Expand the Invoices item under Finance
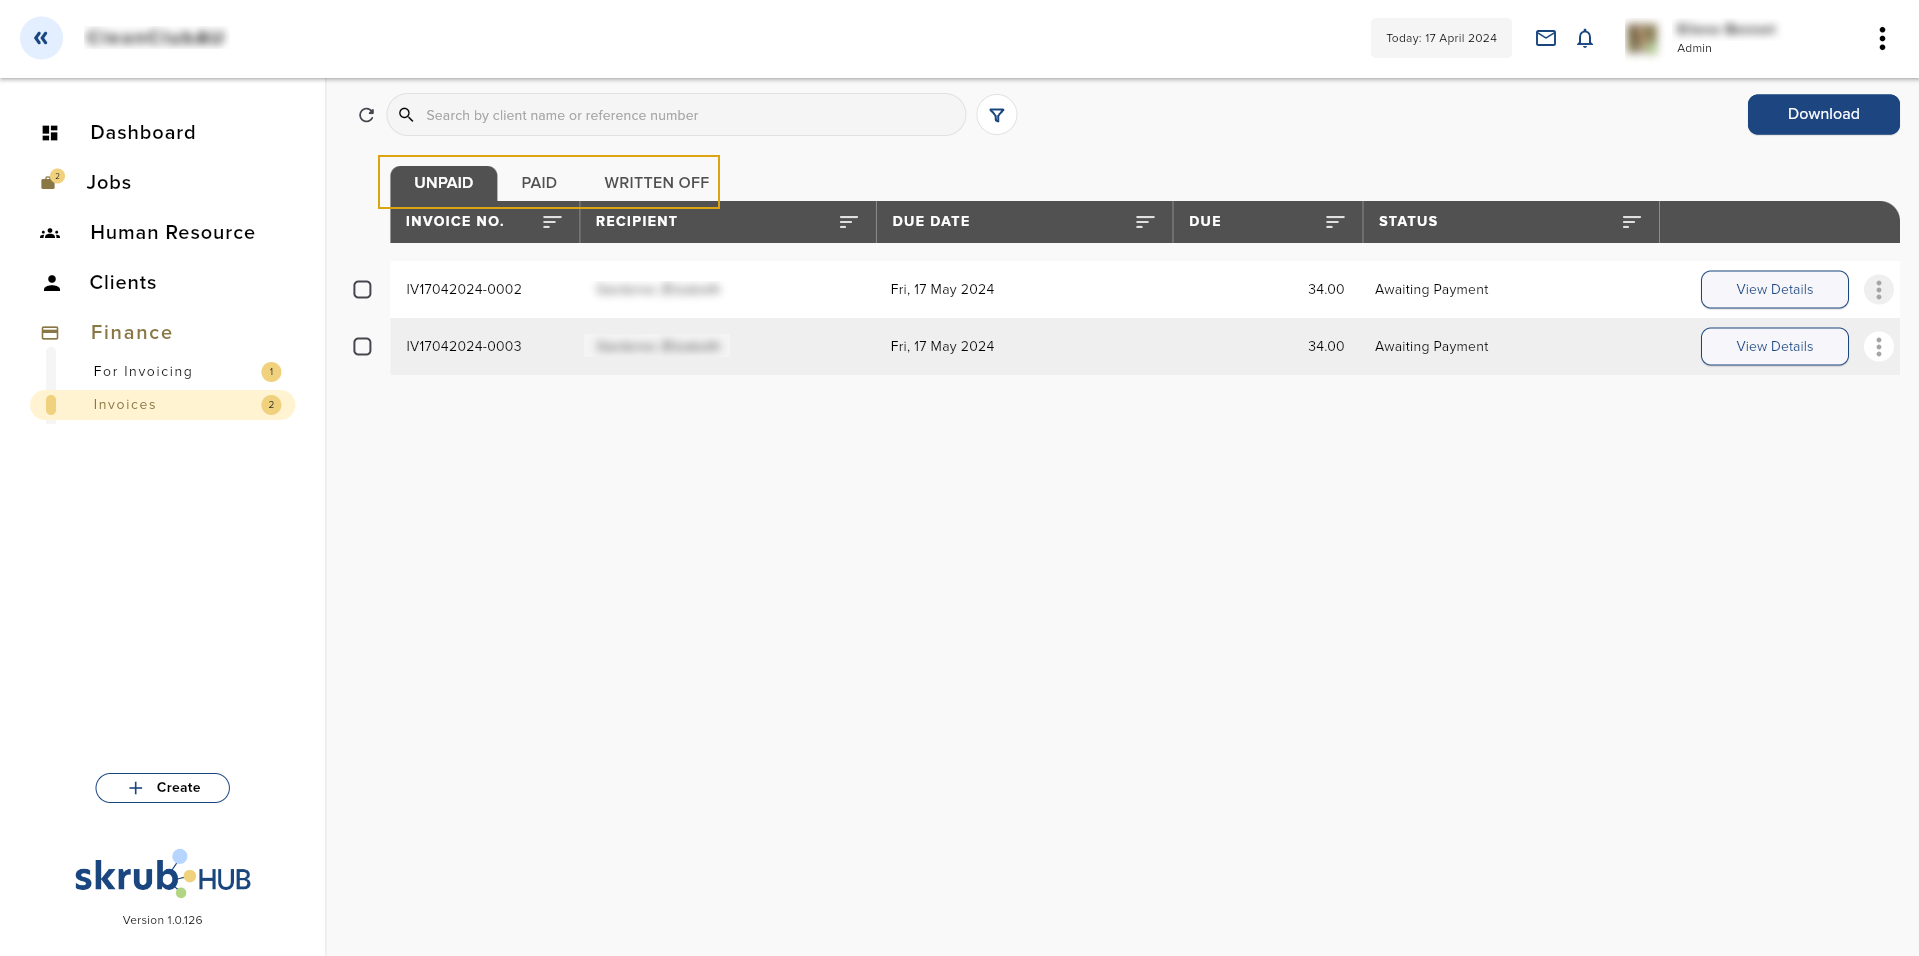 tap(124, 404)
